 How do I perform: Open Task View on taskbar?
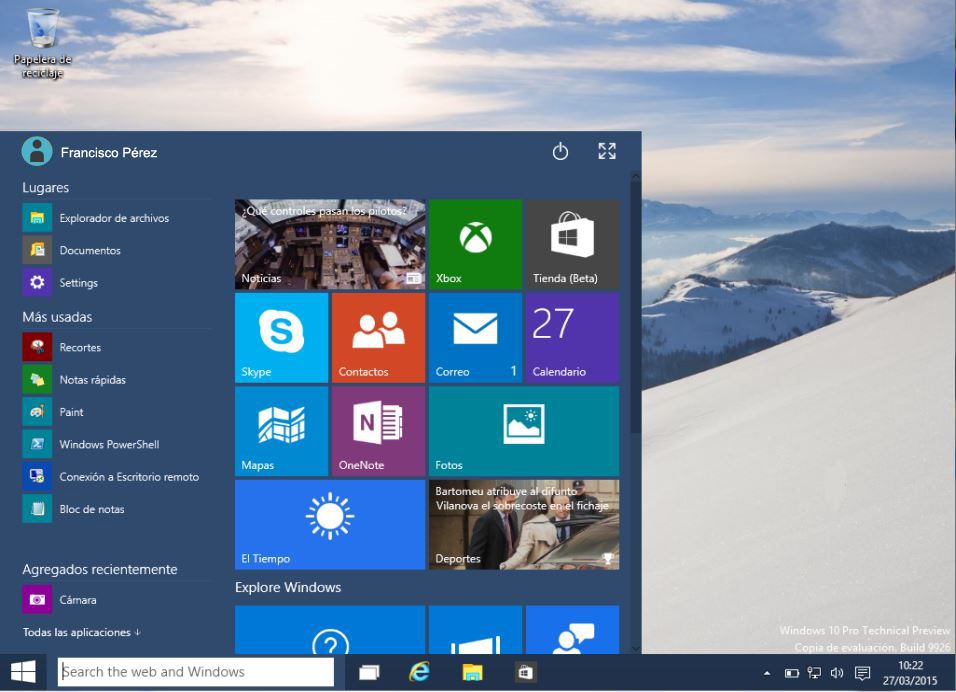(369, 672)
